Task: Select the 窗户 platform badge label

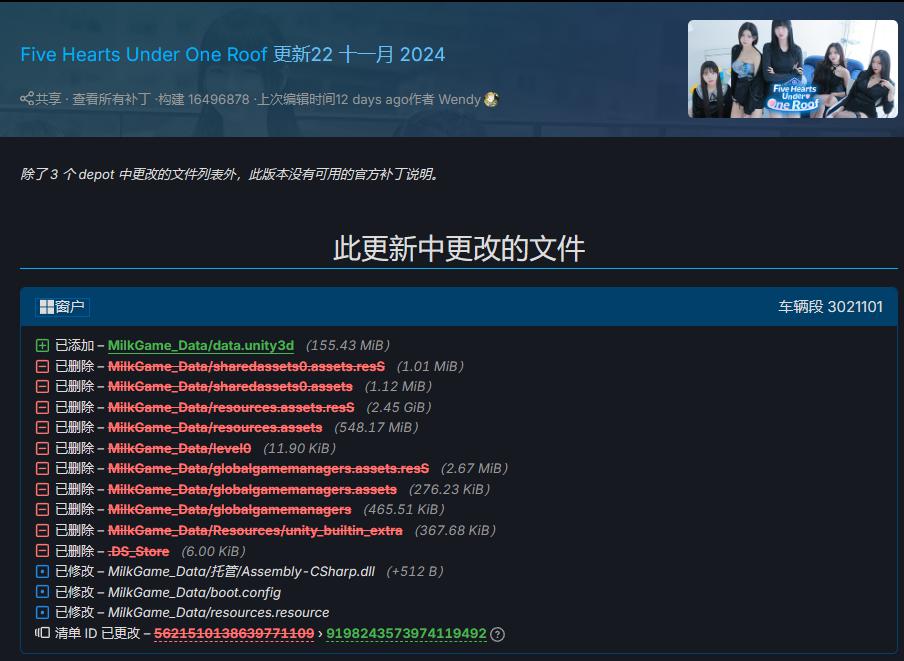Action: point(62,307)
